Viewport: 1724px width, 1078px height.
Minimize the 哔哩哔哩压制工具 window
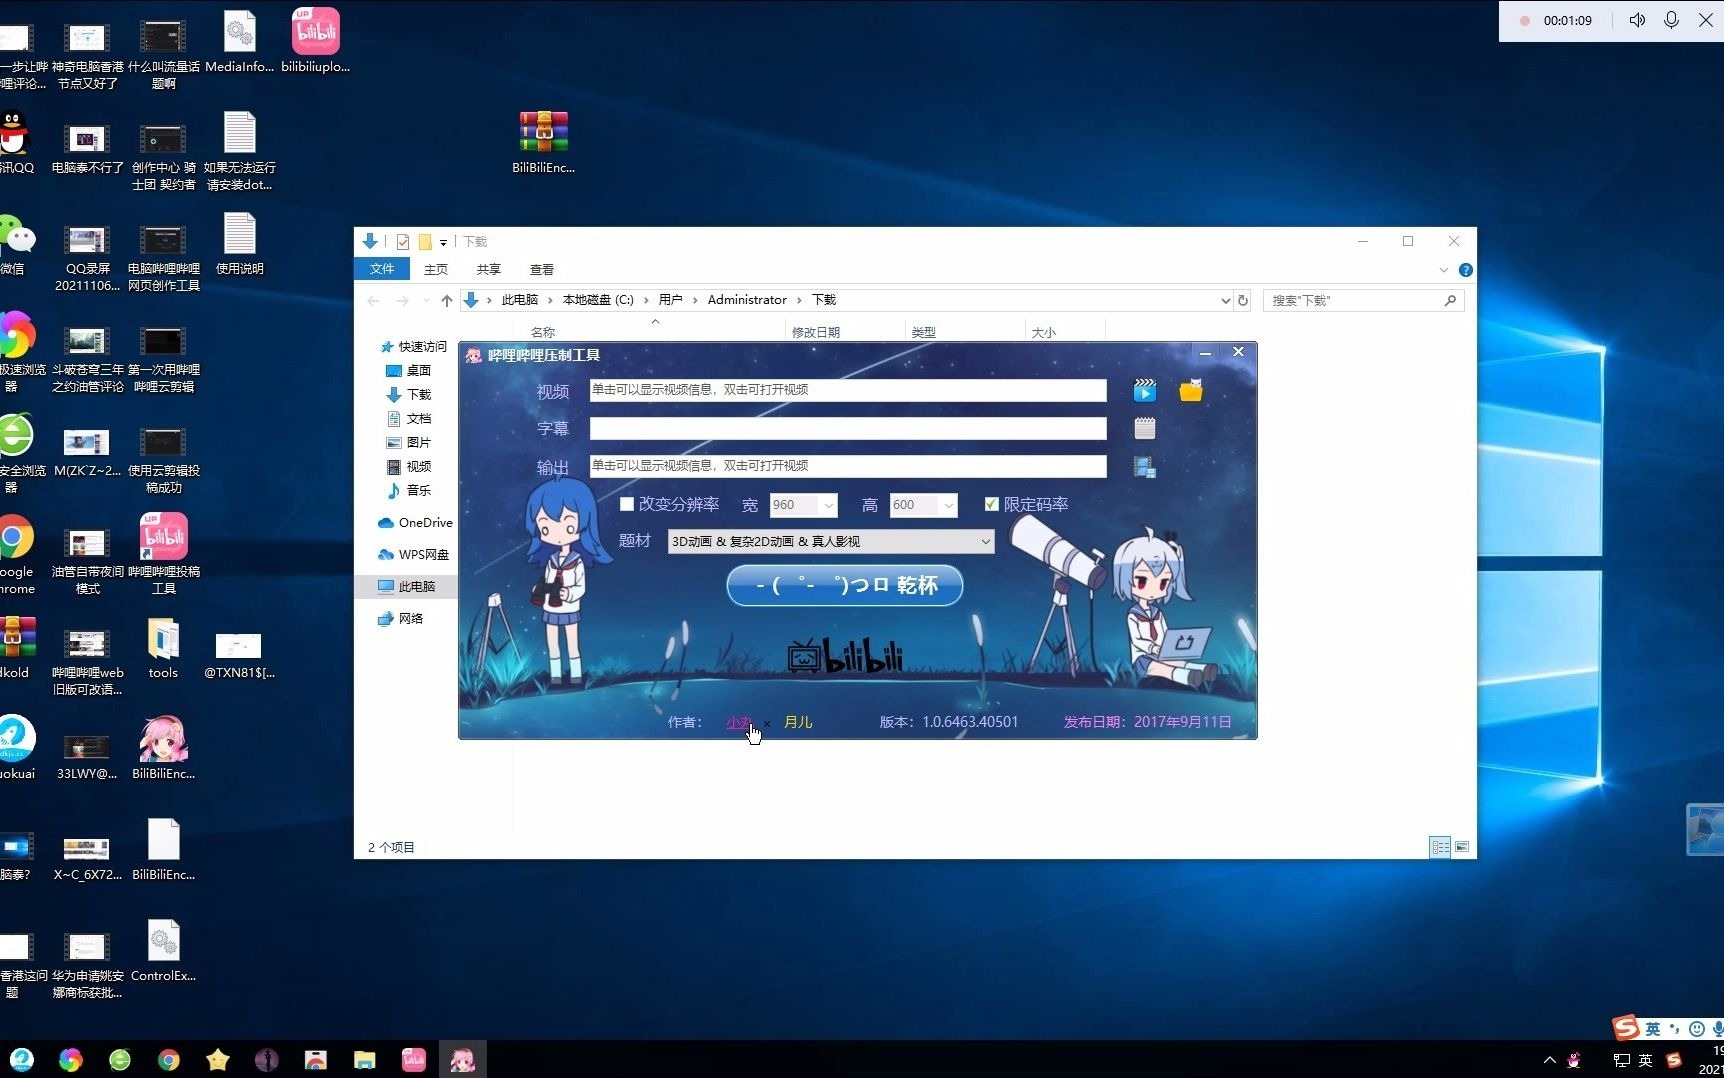tap(1205, 353)
